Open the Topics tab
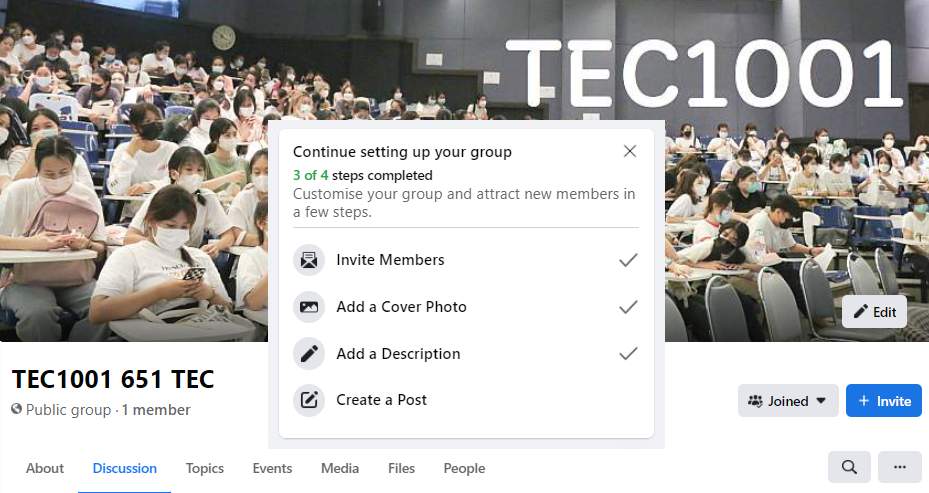Screen dimensions: 929x493 click(205, 468)
